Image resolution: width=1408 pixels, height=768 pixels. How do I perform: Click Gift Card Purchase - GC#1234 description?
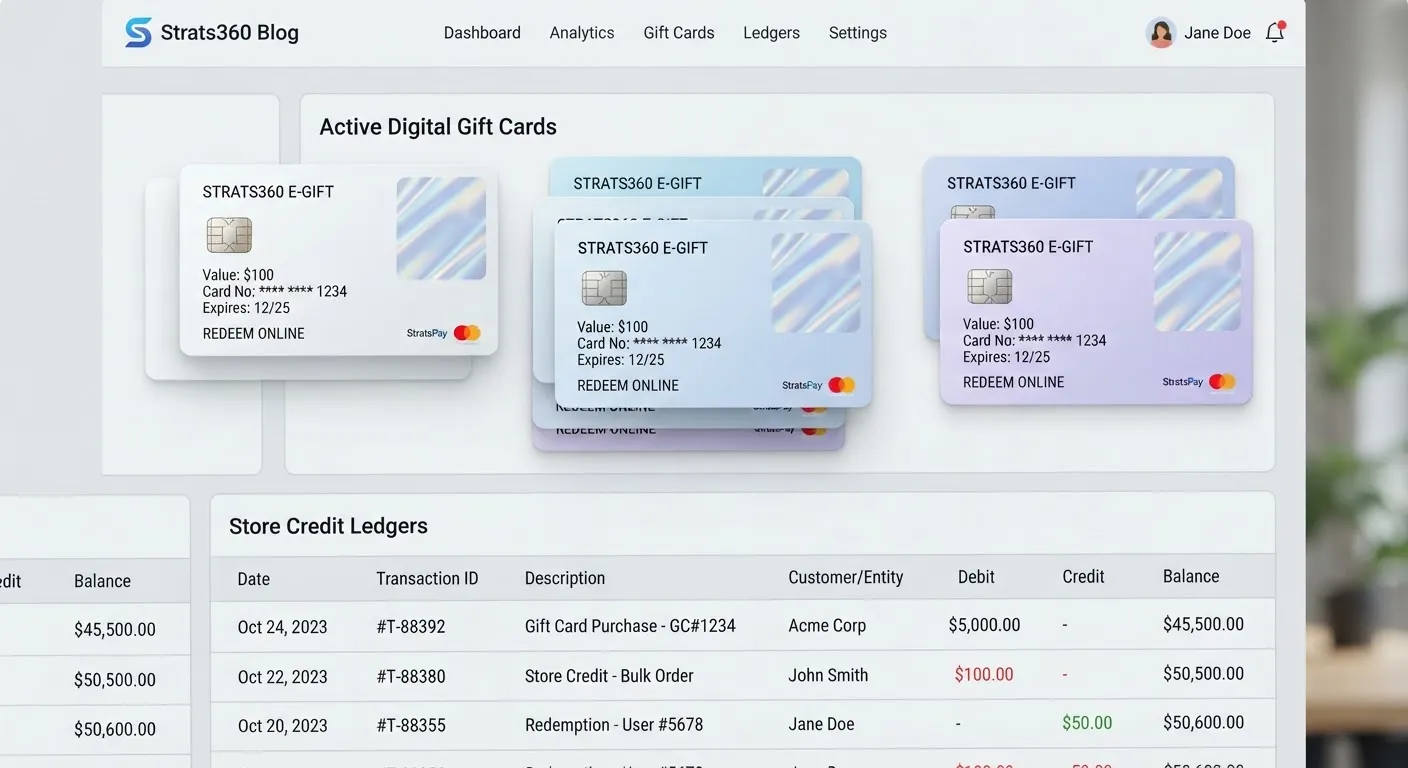click(x=630, y=626)
